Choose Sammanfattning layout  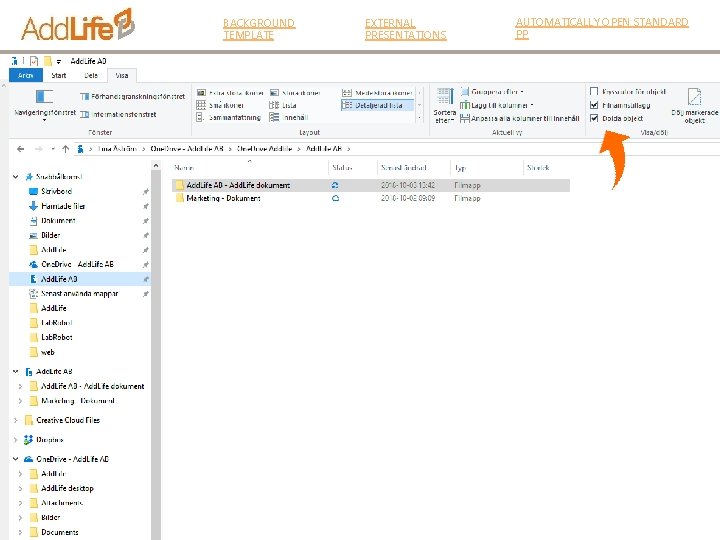(x=229, y=118)
